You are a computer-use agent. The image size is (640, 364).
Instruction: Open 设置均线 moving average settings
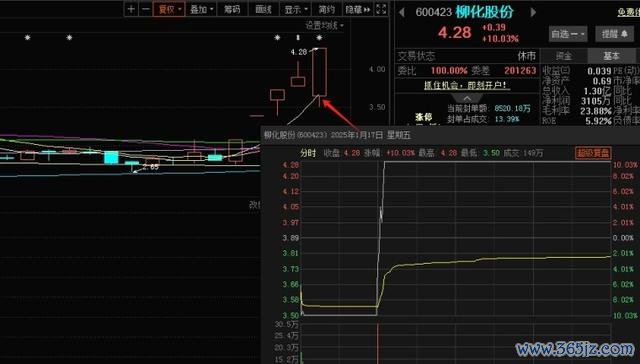coord(324,25)
